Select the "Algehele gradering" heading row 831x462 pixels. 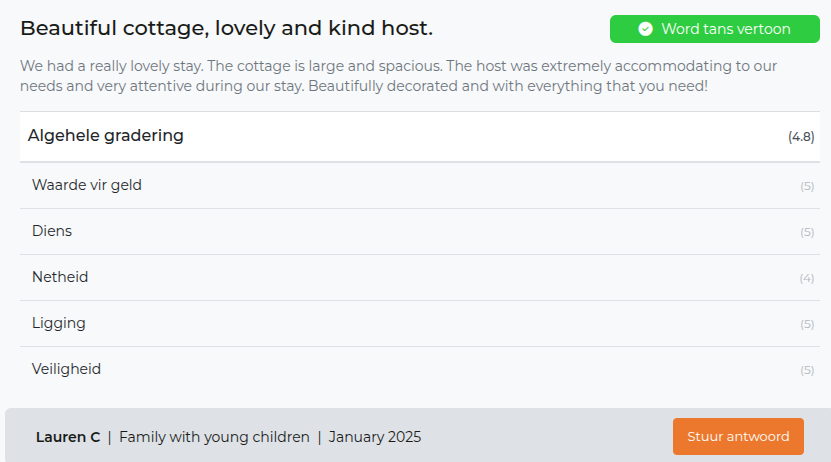106,136
